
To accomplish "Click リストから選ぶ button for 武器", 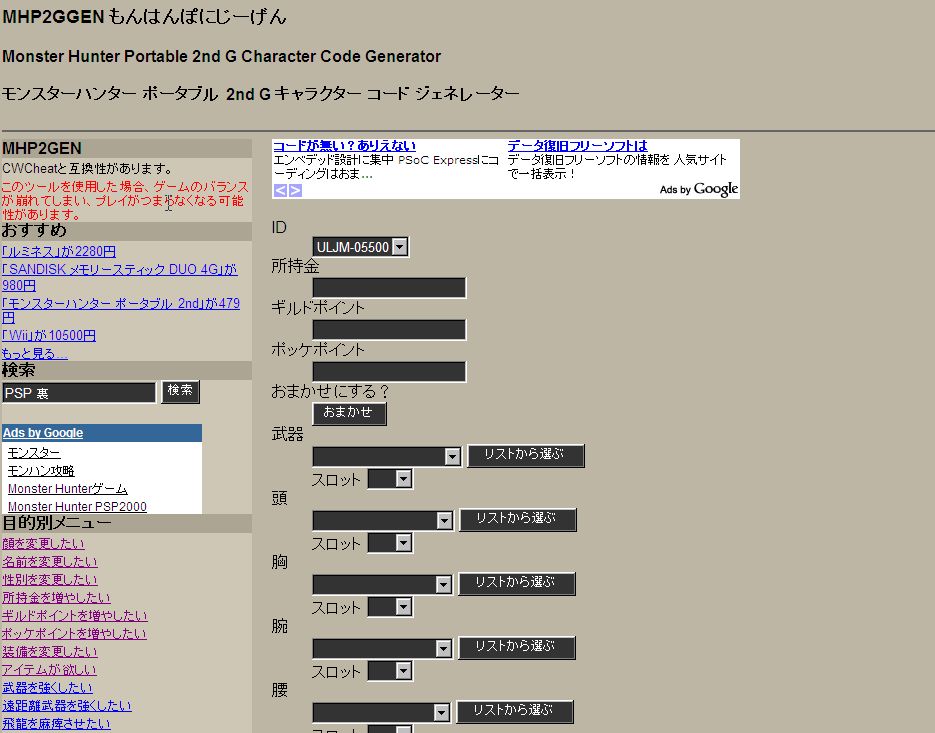I will (525, 455).
